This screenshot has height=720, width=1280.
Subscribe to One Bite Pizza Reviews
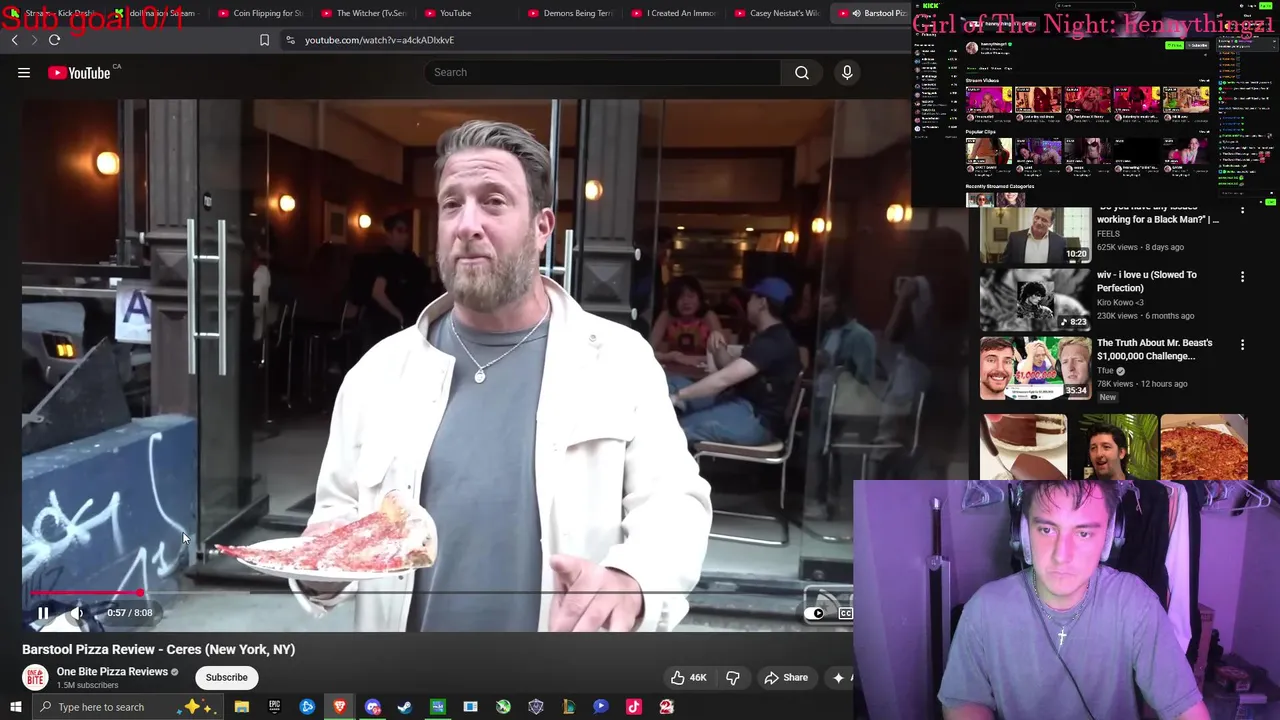[x=226, y=677]
